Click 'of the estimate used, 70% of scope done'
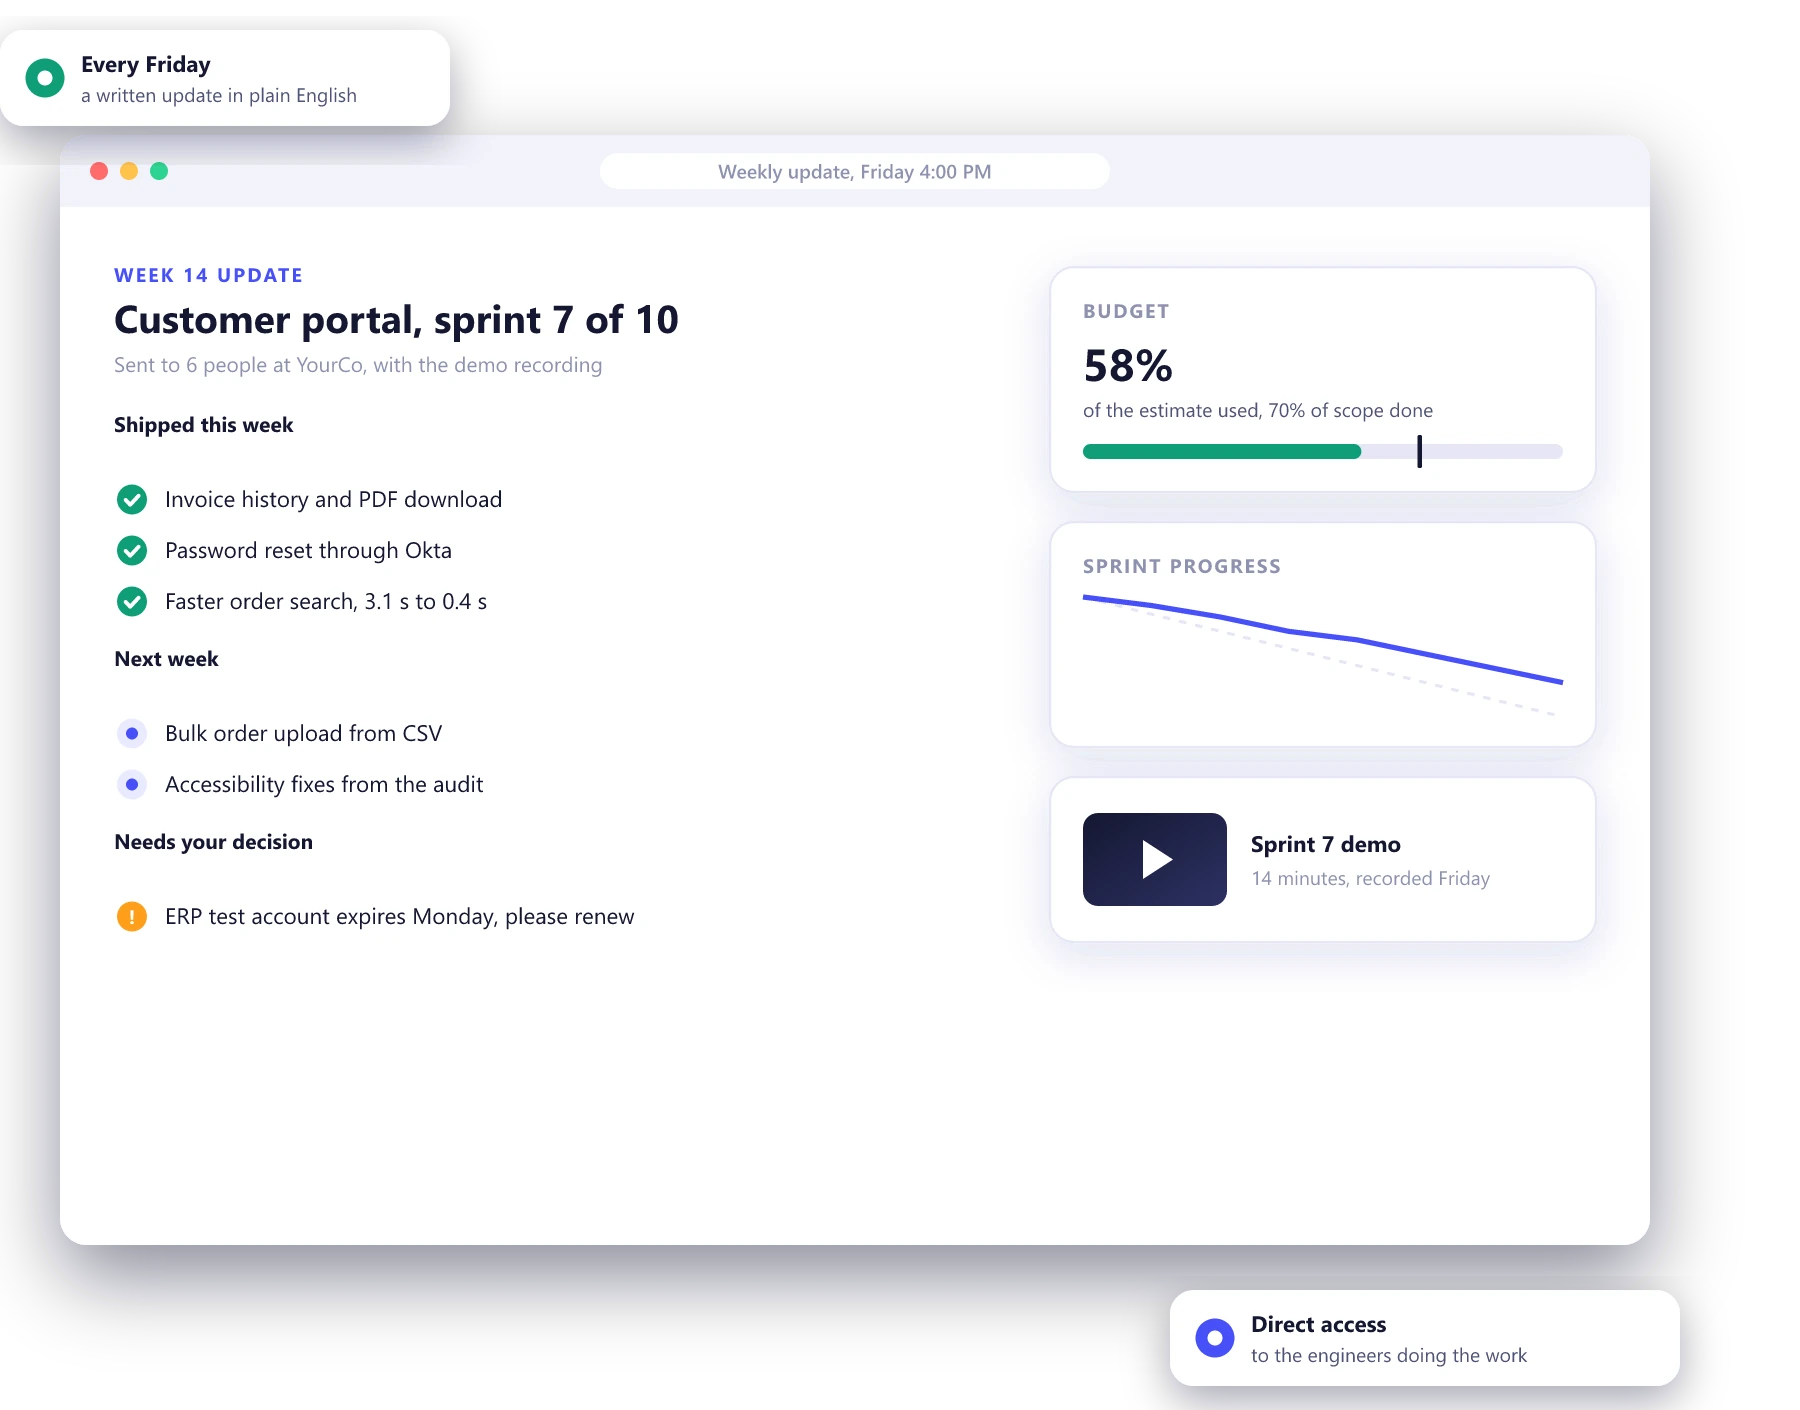The height and width of the screenshot is (1410, 1800). tap(1258, 410)
